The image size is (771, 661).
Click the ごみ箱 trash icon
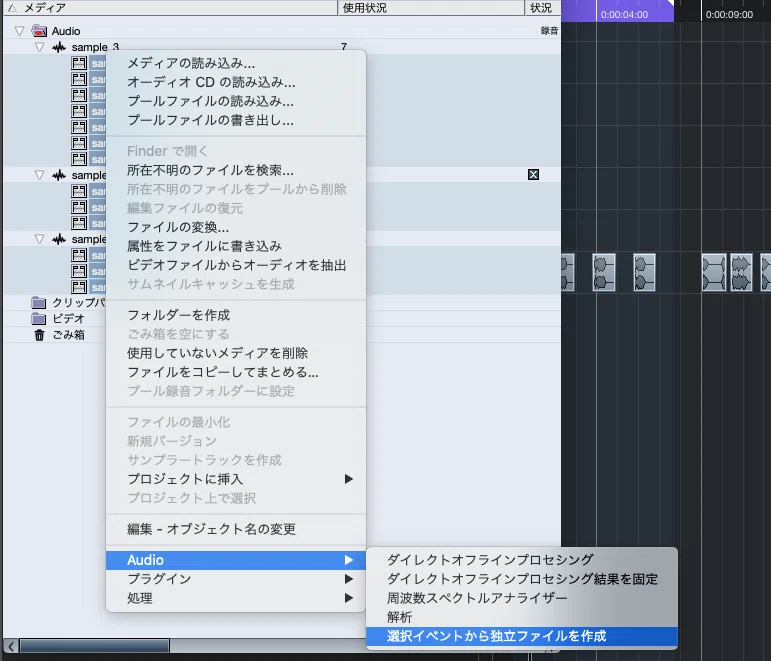point(39,335)
